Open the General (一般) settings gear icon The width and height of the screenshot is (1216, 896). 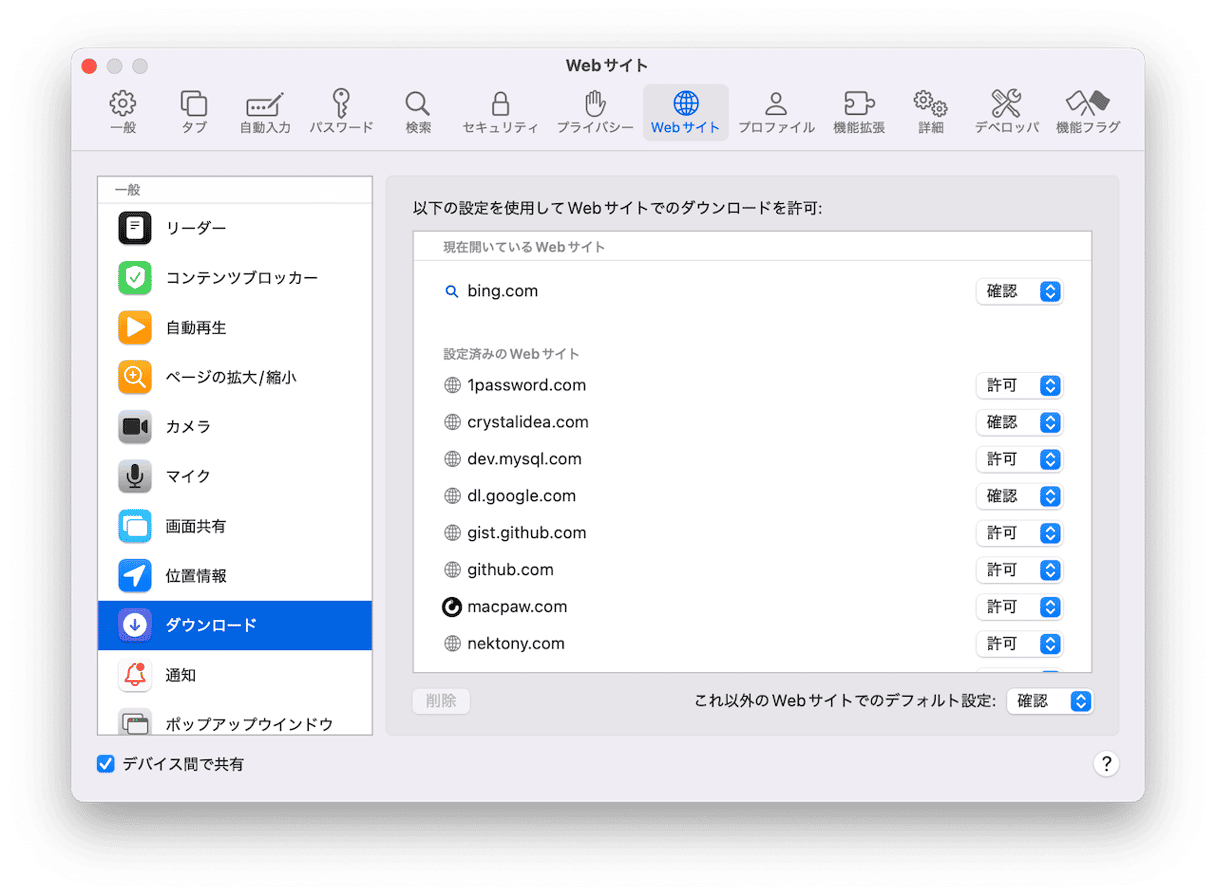(x=123, y=104)
